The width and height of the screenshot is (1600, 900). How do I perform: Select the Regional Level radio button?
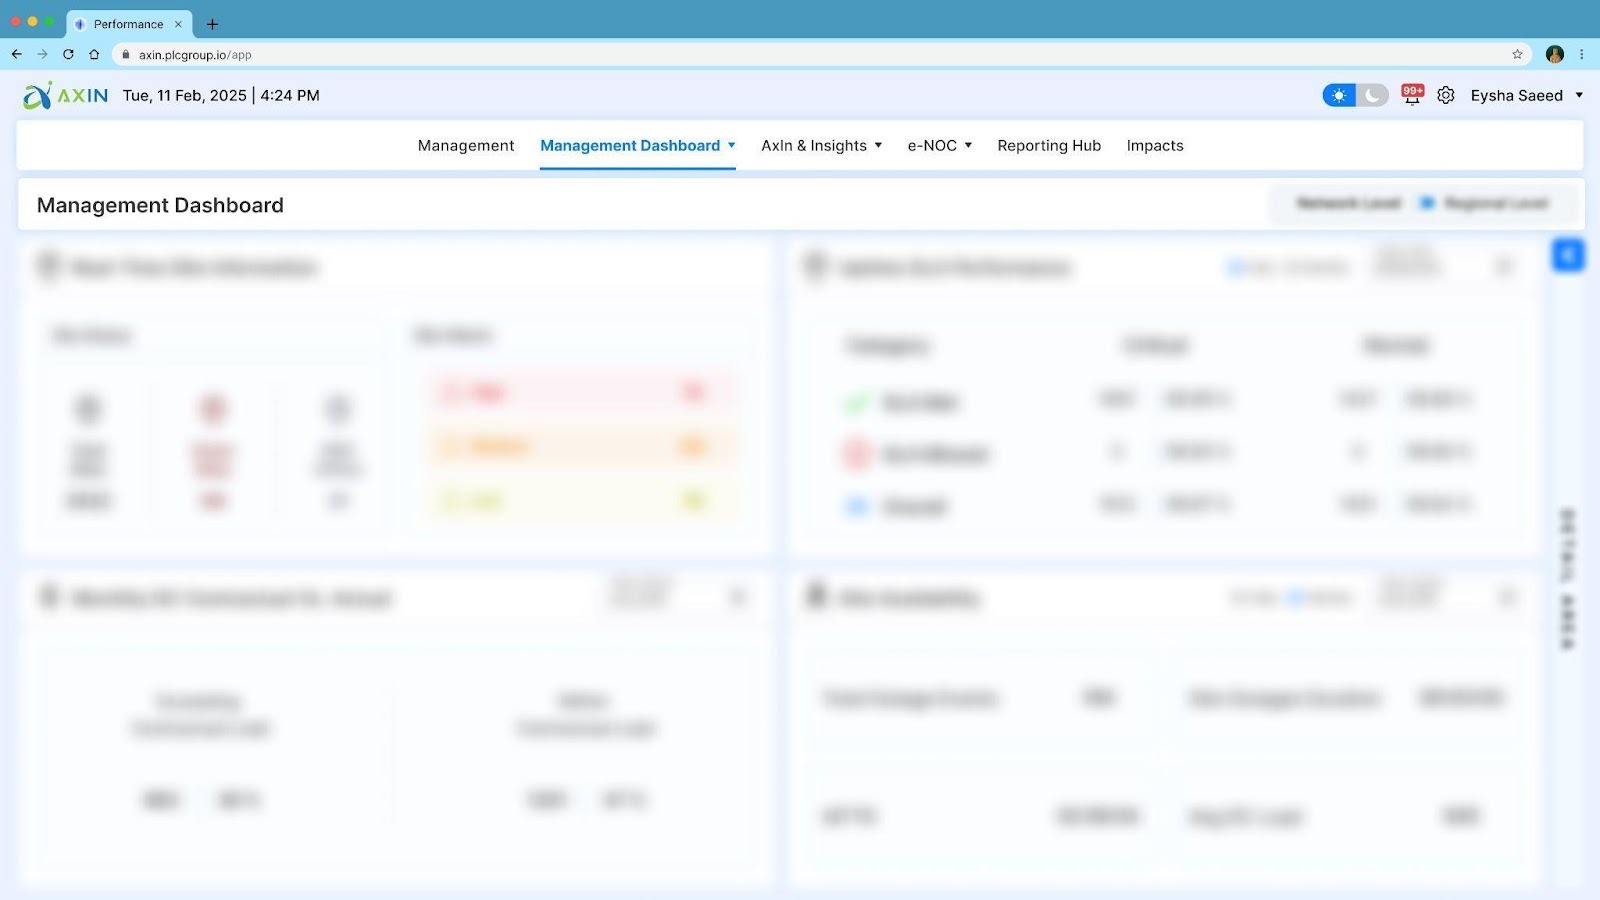coord(1428,203)
